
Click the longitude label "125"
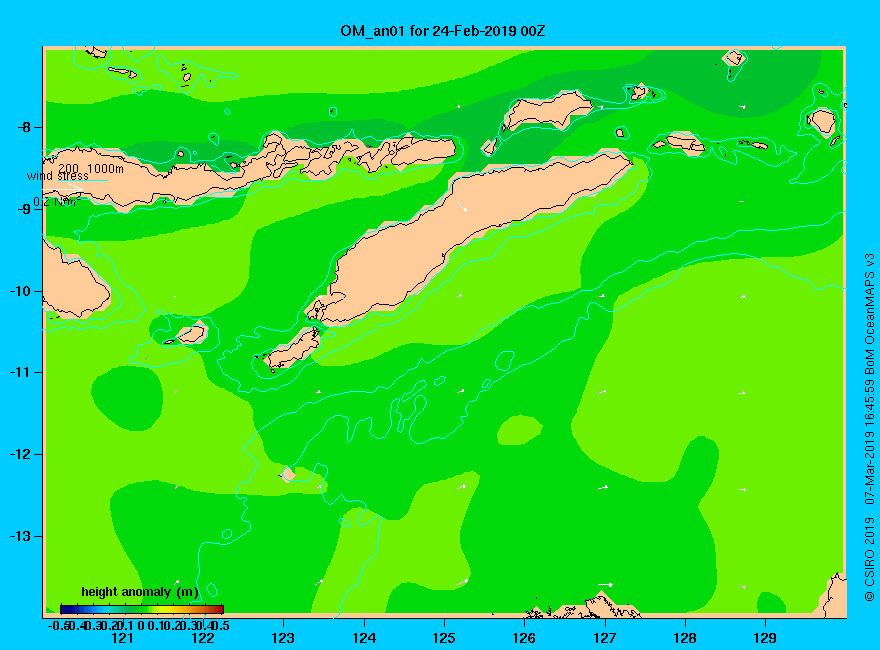point(444,638)
